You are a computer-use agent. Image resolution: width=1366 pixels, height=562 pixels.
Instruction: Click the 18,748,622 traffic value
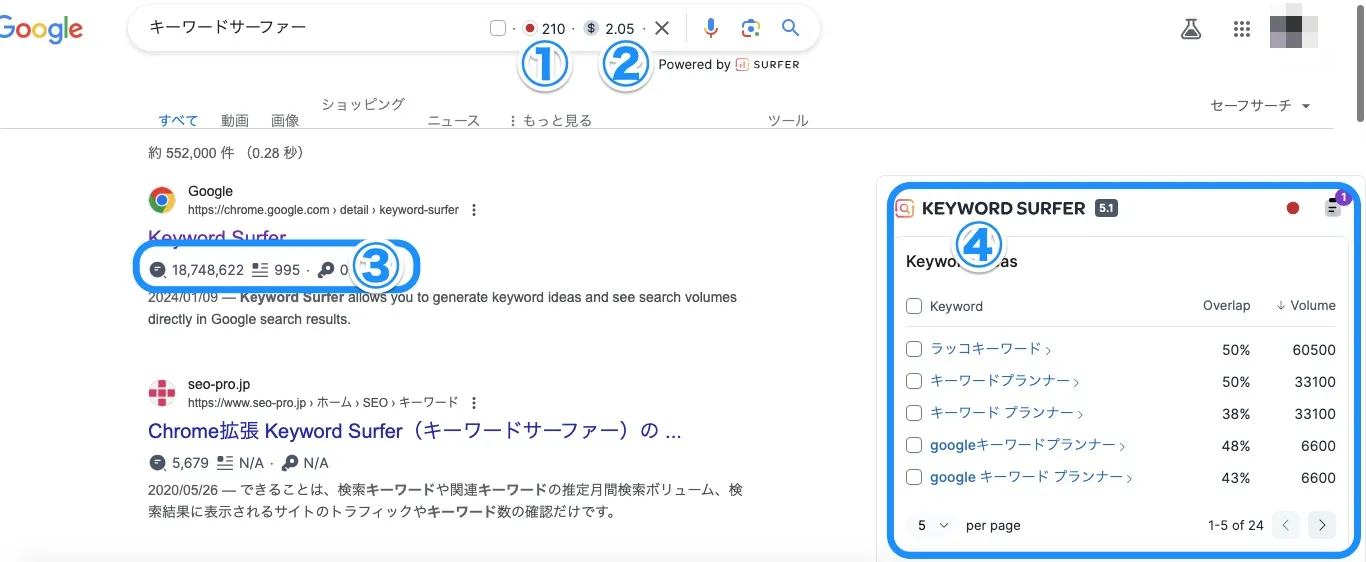208,269
